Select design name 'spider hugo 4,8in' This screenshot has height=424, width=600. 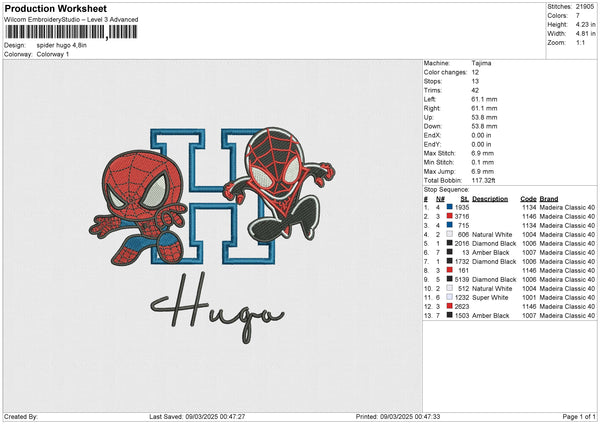tap(62, 45)
